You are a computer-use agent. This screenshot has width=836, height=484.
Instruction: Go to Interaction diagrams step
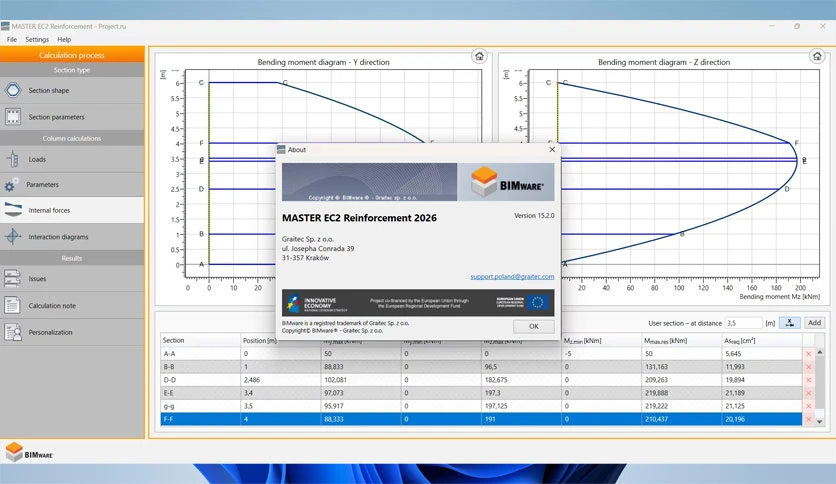(x=72, y=237)
